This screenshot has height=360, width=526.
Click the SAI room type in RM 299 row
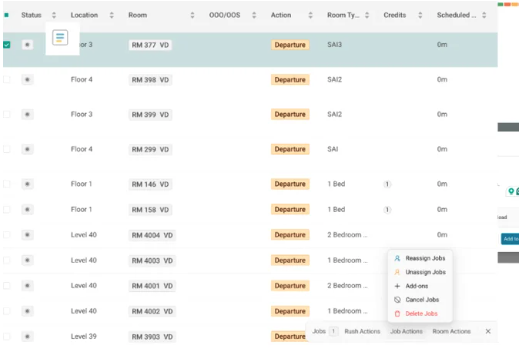[333, 149]
